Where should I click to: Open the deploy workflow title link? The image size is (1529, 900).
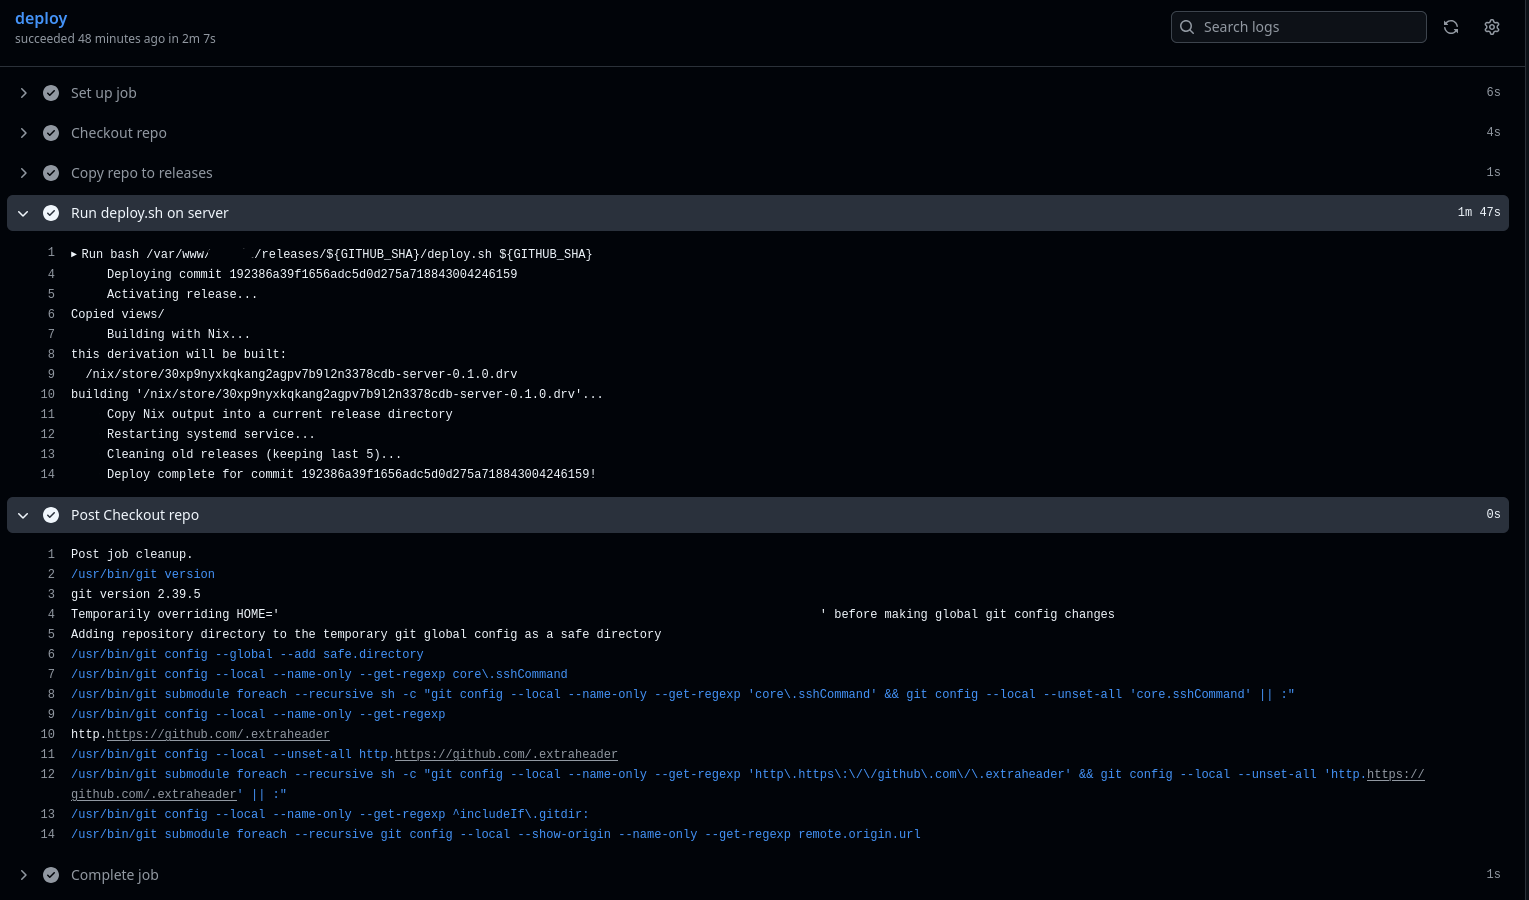click(41, 18)
